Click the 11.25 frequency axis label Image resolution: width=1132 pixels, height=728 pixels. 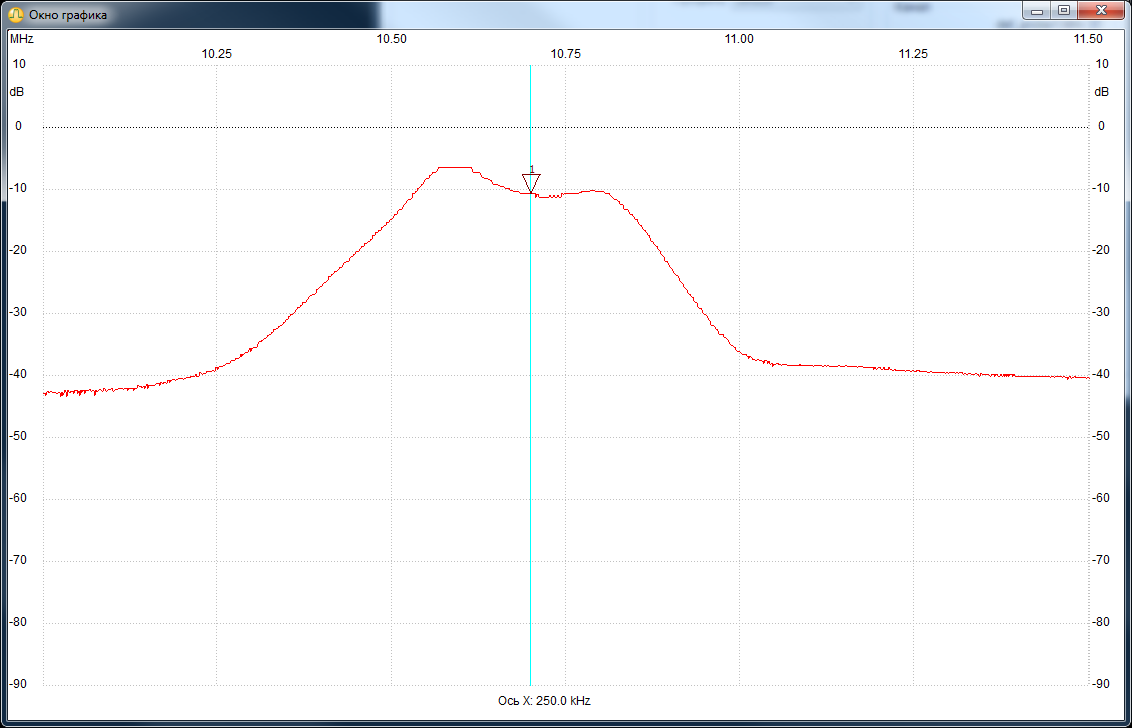coord(913,54)
